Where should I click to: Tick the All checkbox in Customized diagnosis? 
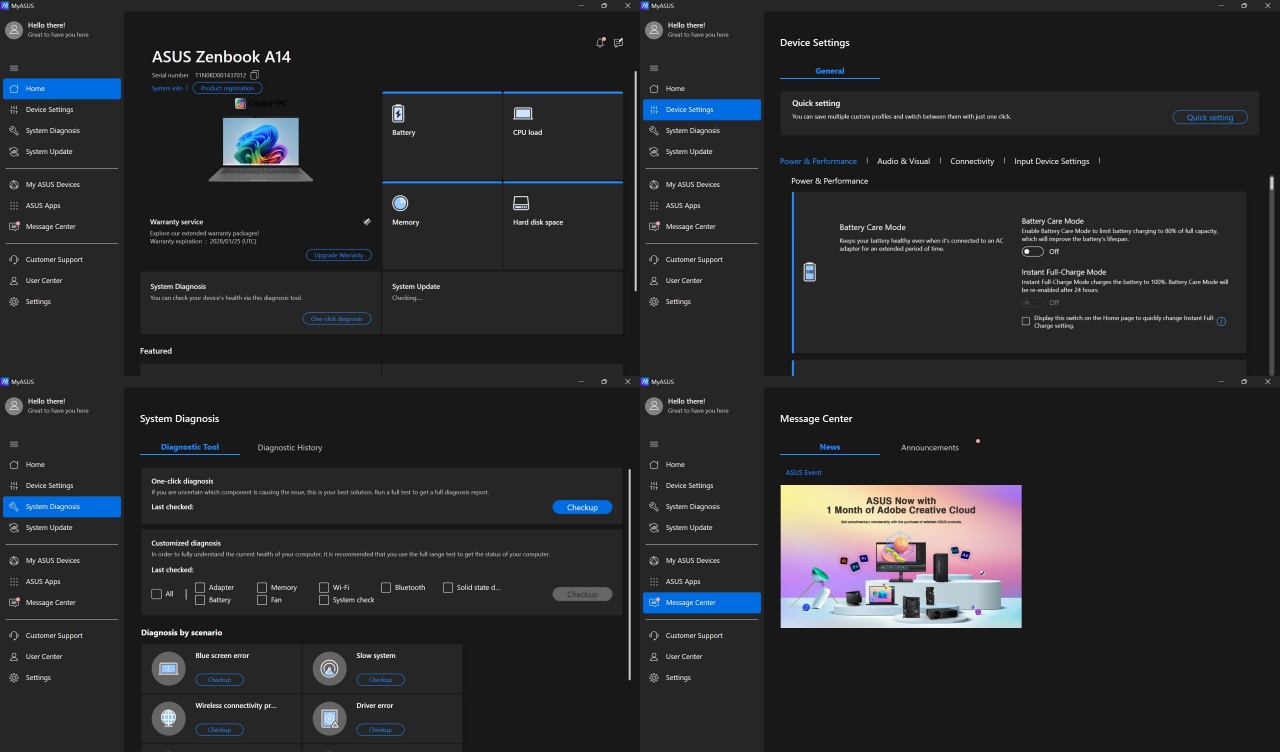tap(156, 594)
